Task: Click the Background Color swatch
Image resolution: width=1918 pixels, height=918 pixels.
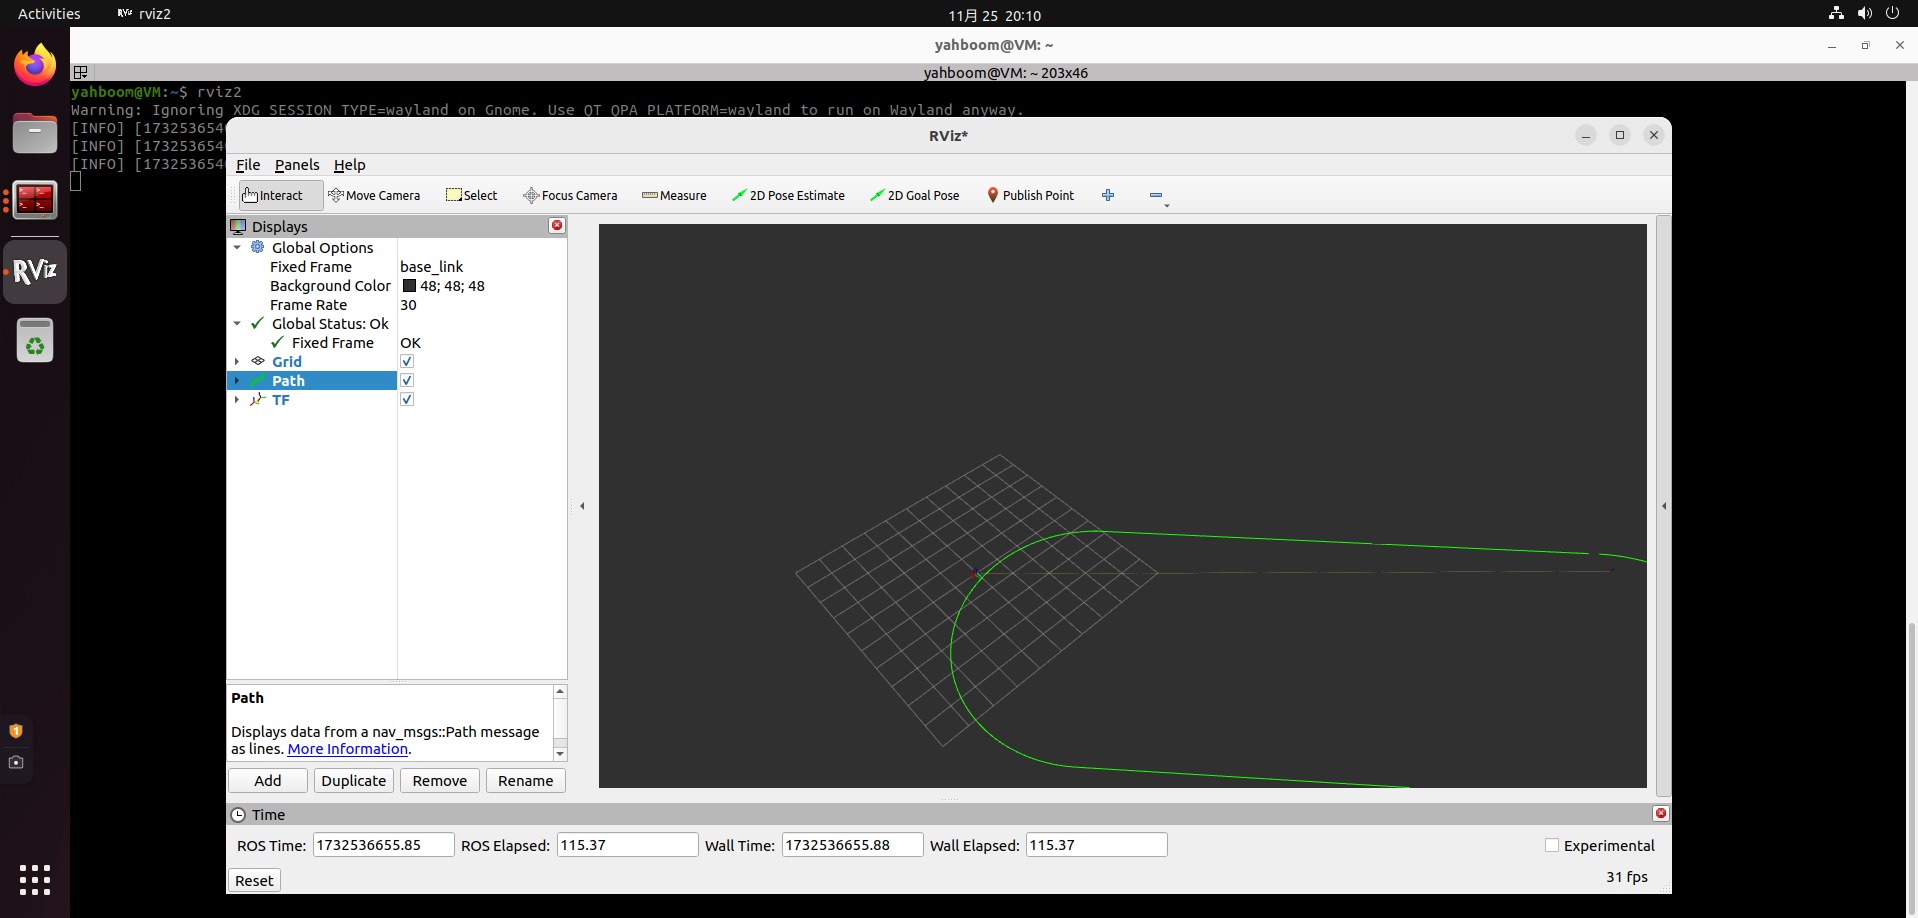Action: 409,286
